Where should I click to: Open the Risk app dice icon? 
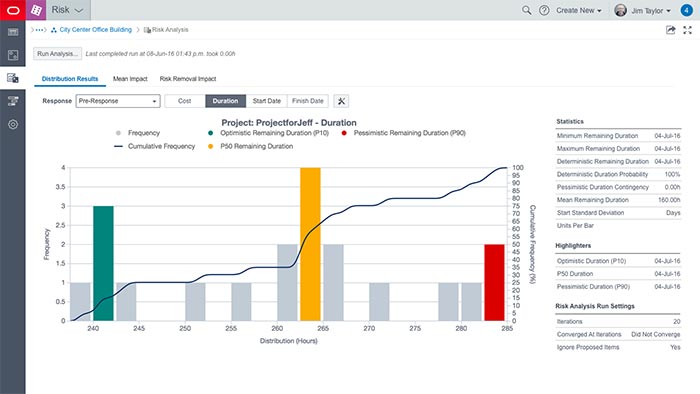click(x=36, y=10)
